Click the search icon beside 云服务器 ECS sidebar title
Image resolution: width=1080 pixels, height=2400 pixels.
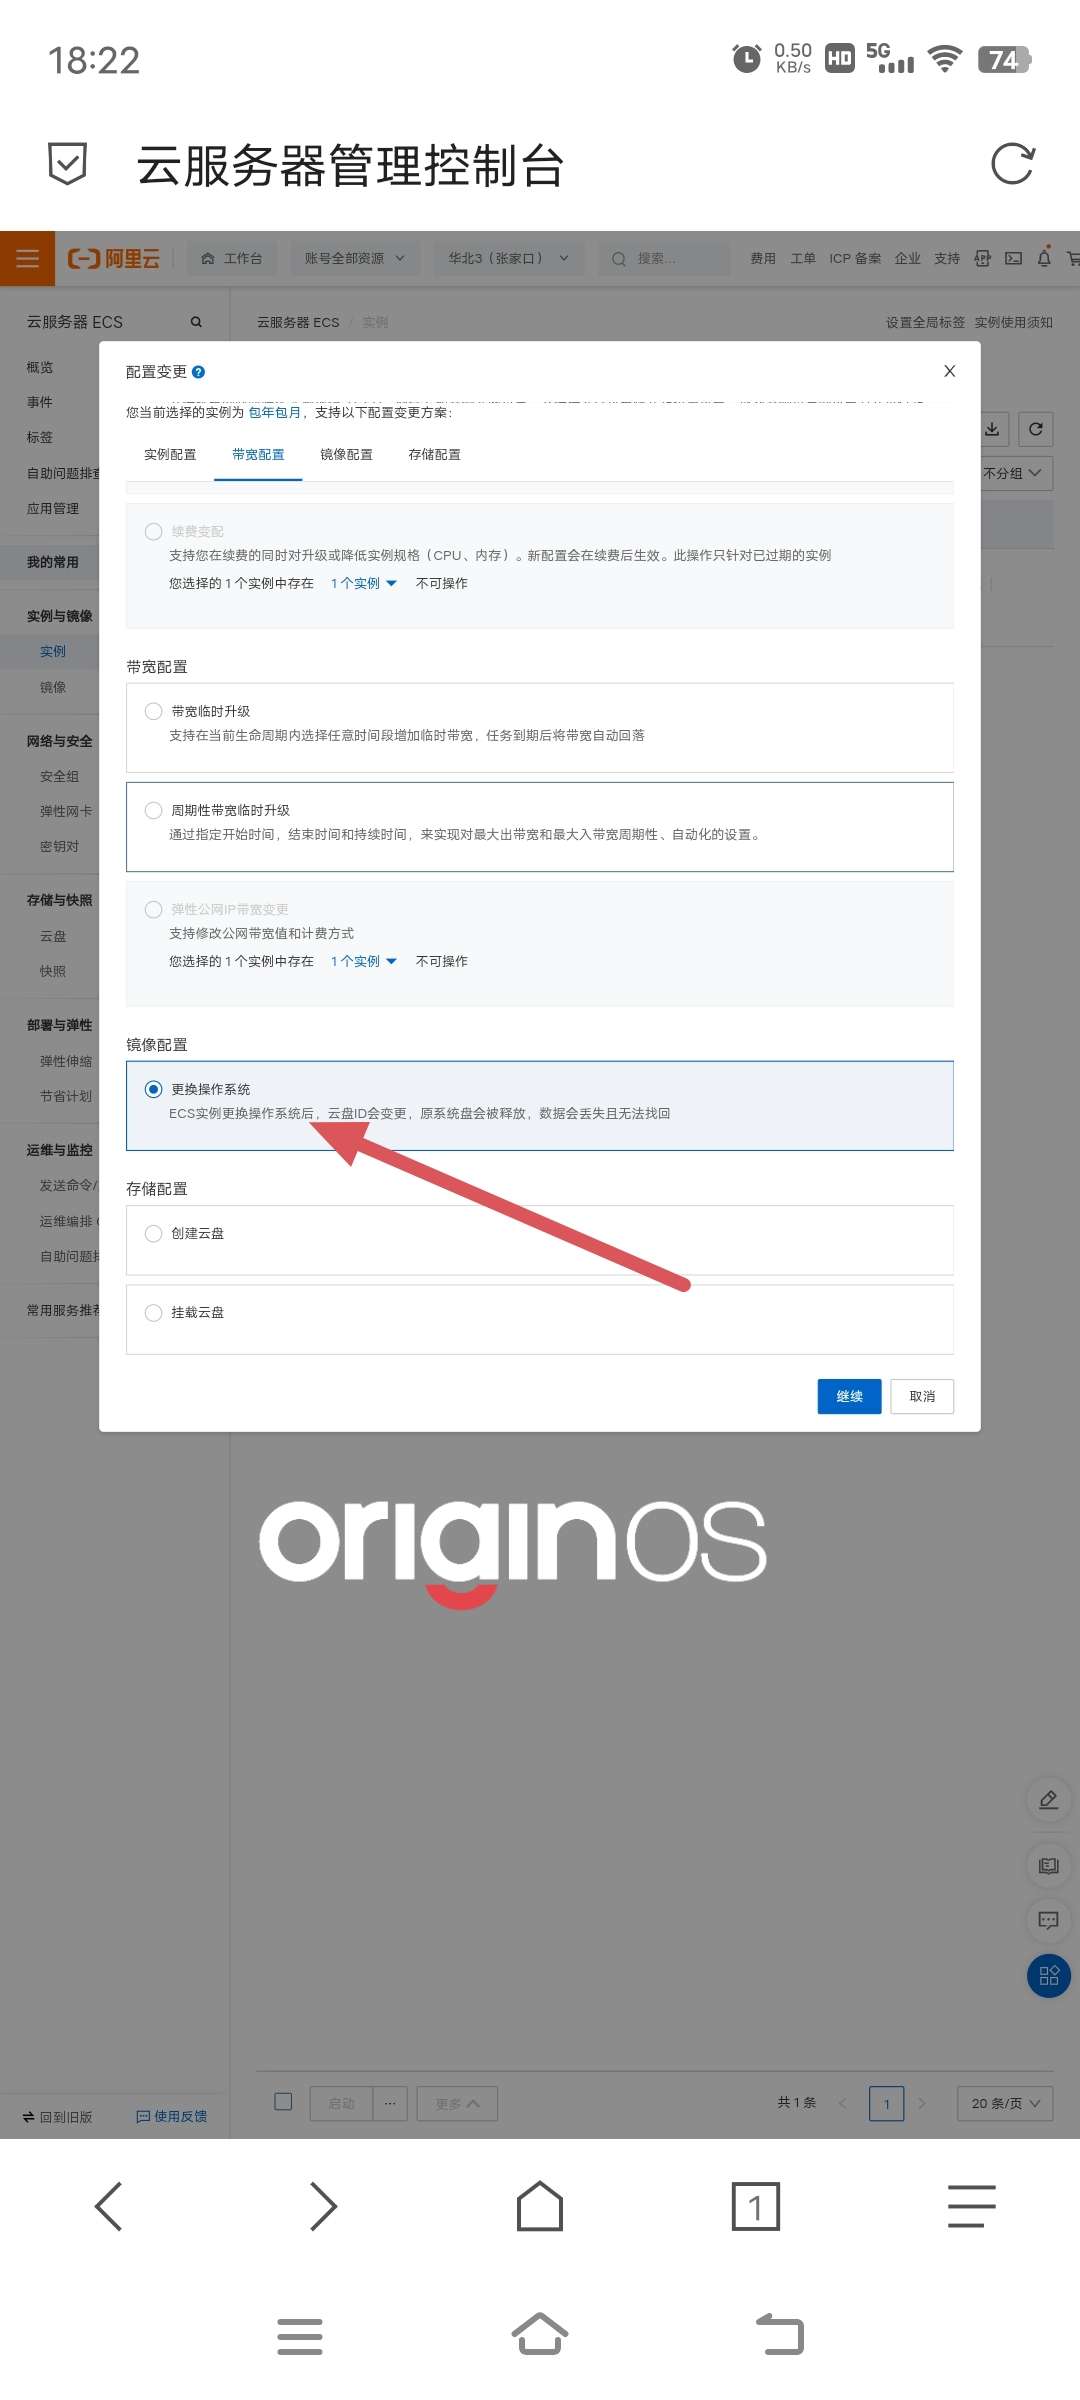[x=196, y=322]
